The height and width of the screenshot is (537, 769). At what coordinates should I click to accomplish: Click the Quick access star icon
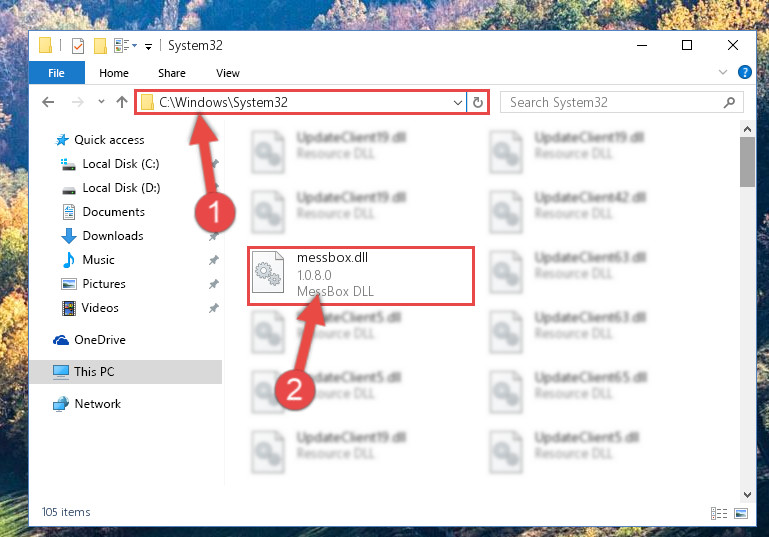click(62, 140)
